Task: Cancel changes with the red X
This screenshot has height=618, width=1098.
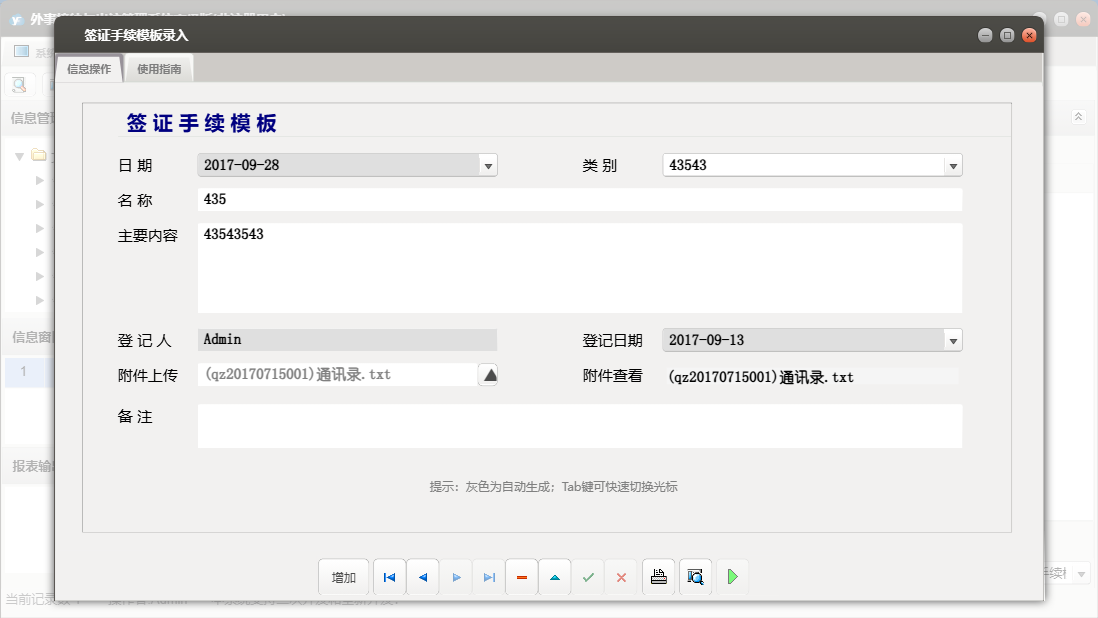Action: [621, 577]
